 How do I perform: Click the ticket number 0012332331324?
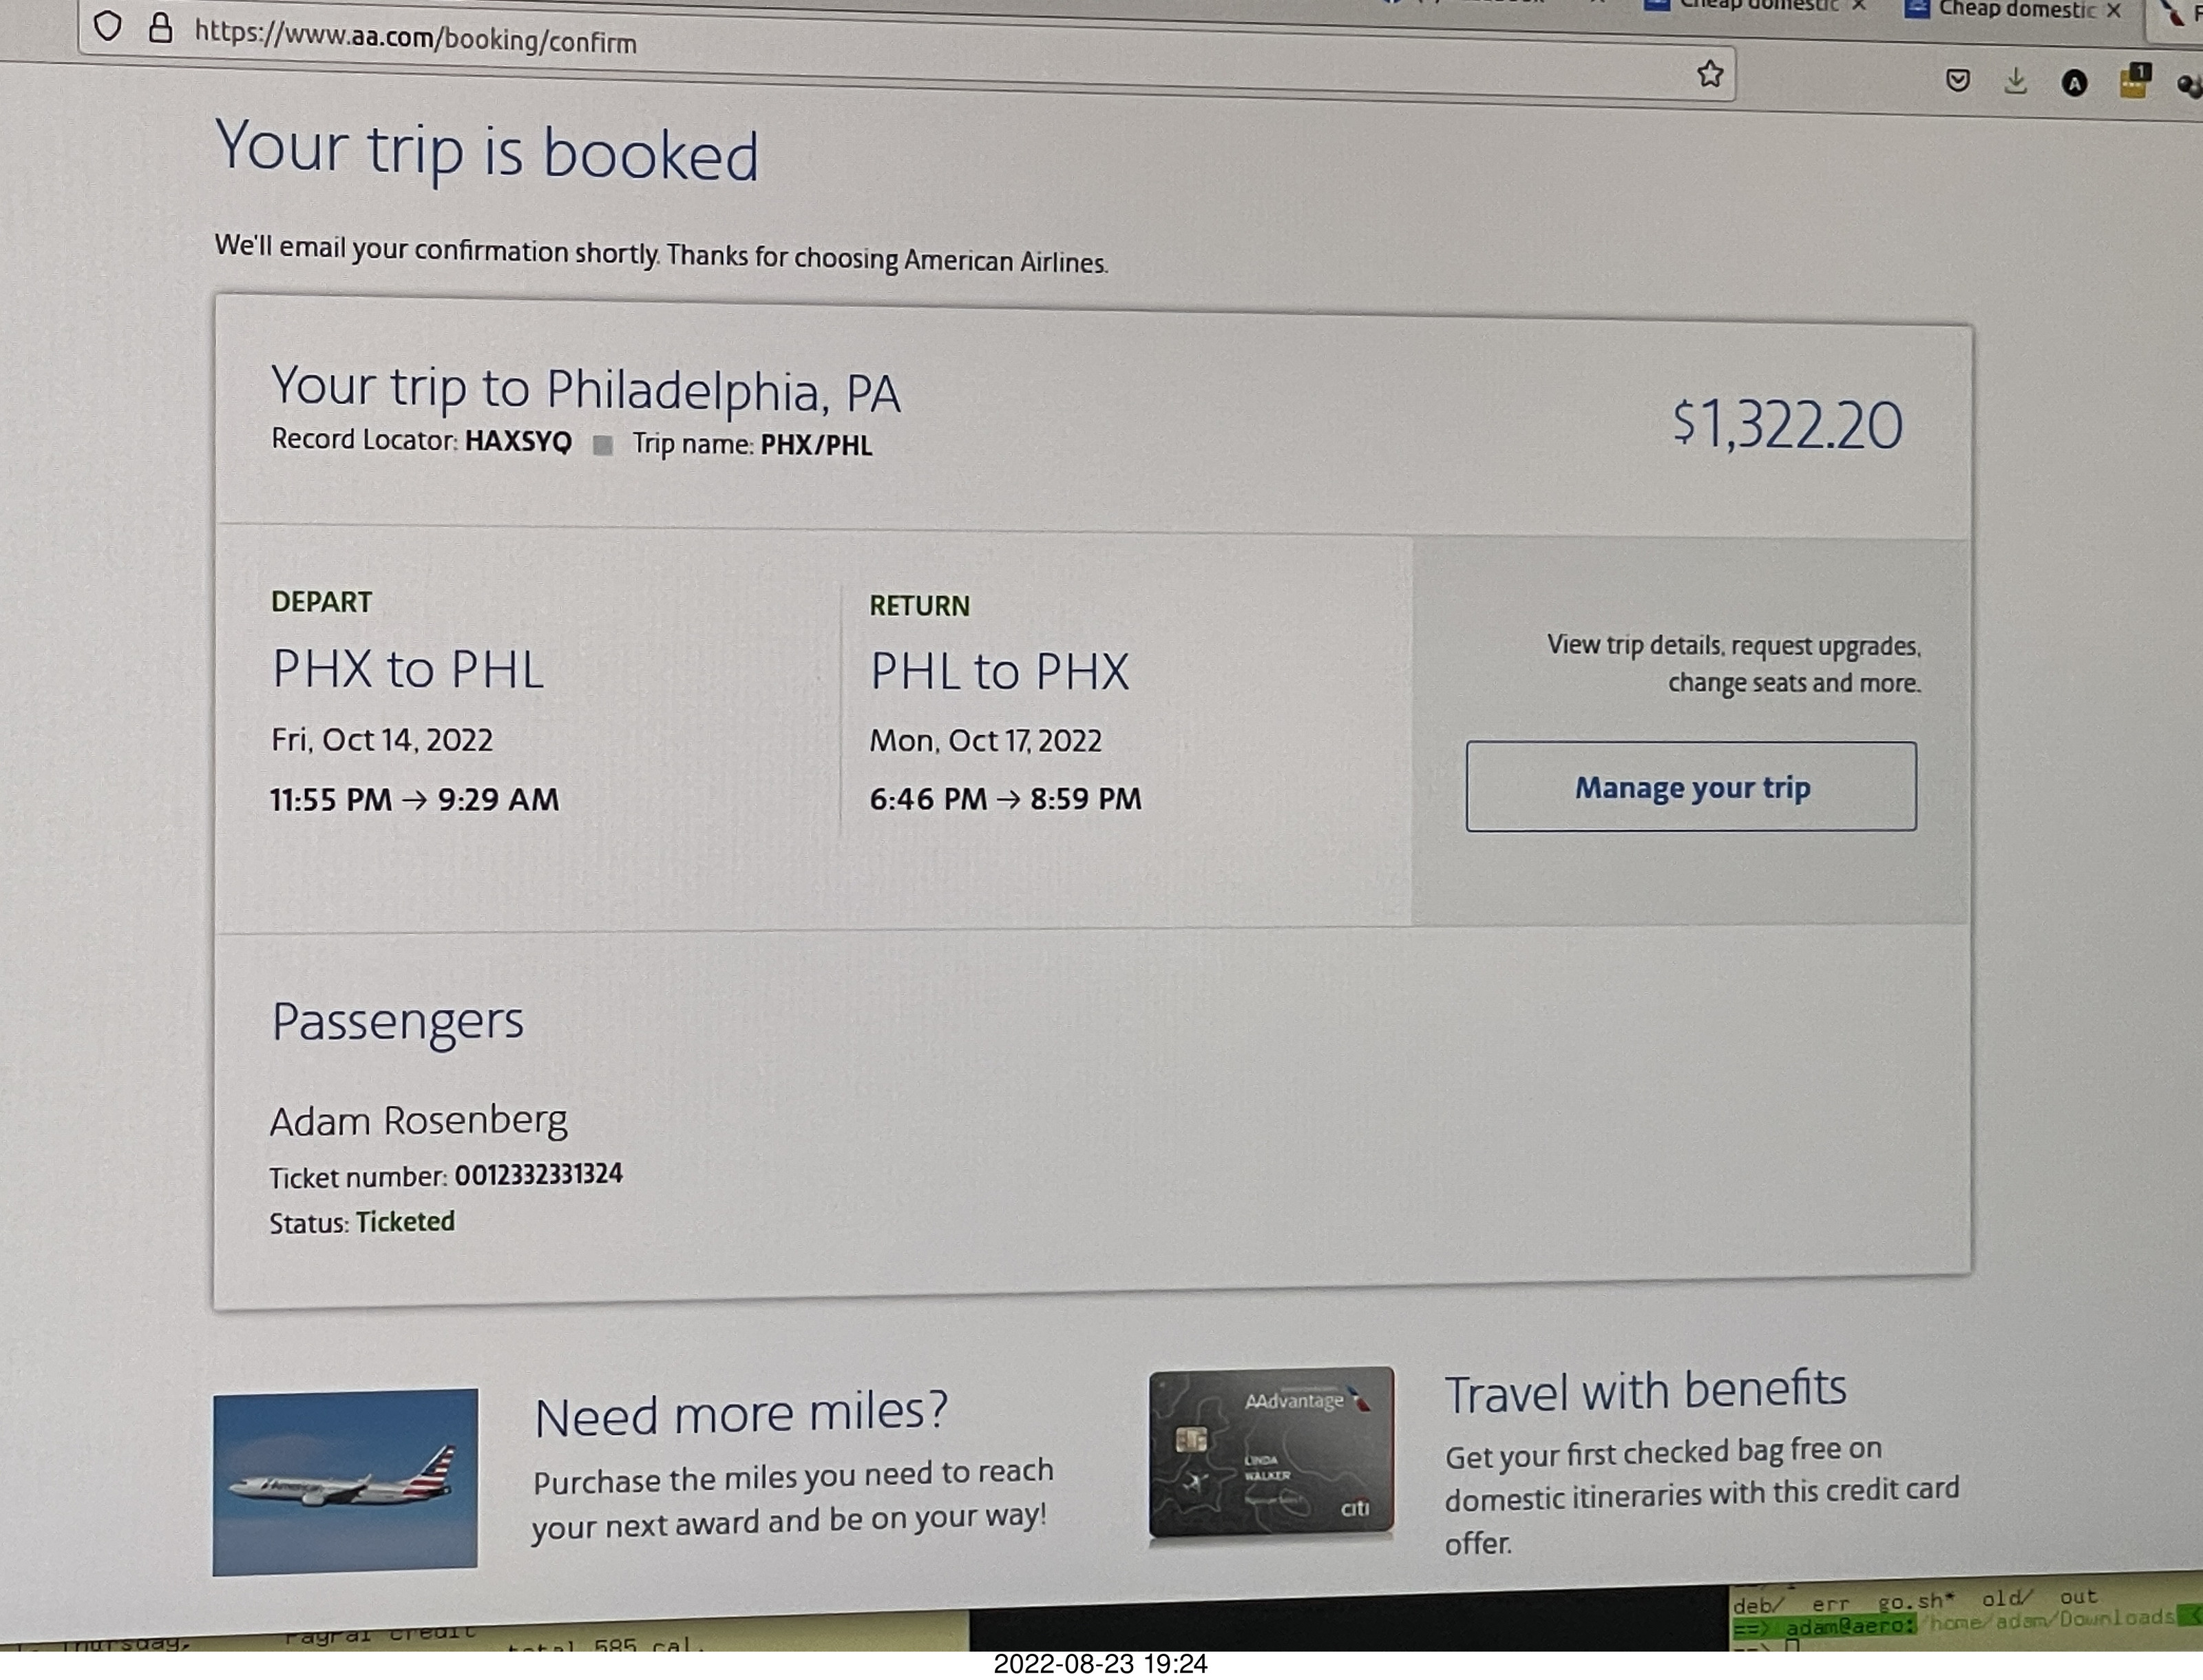[538, 1174]
